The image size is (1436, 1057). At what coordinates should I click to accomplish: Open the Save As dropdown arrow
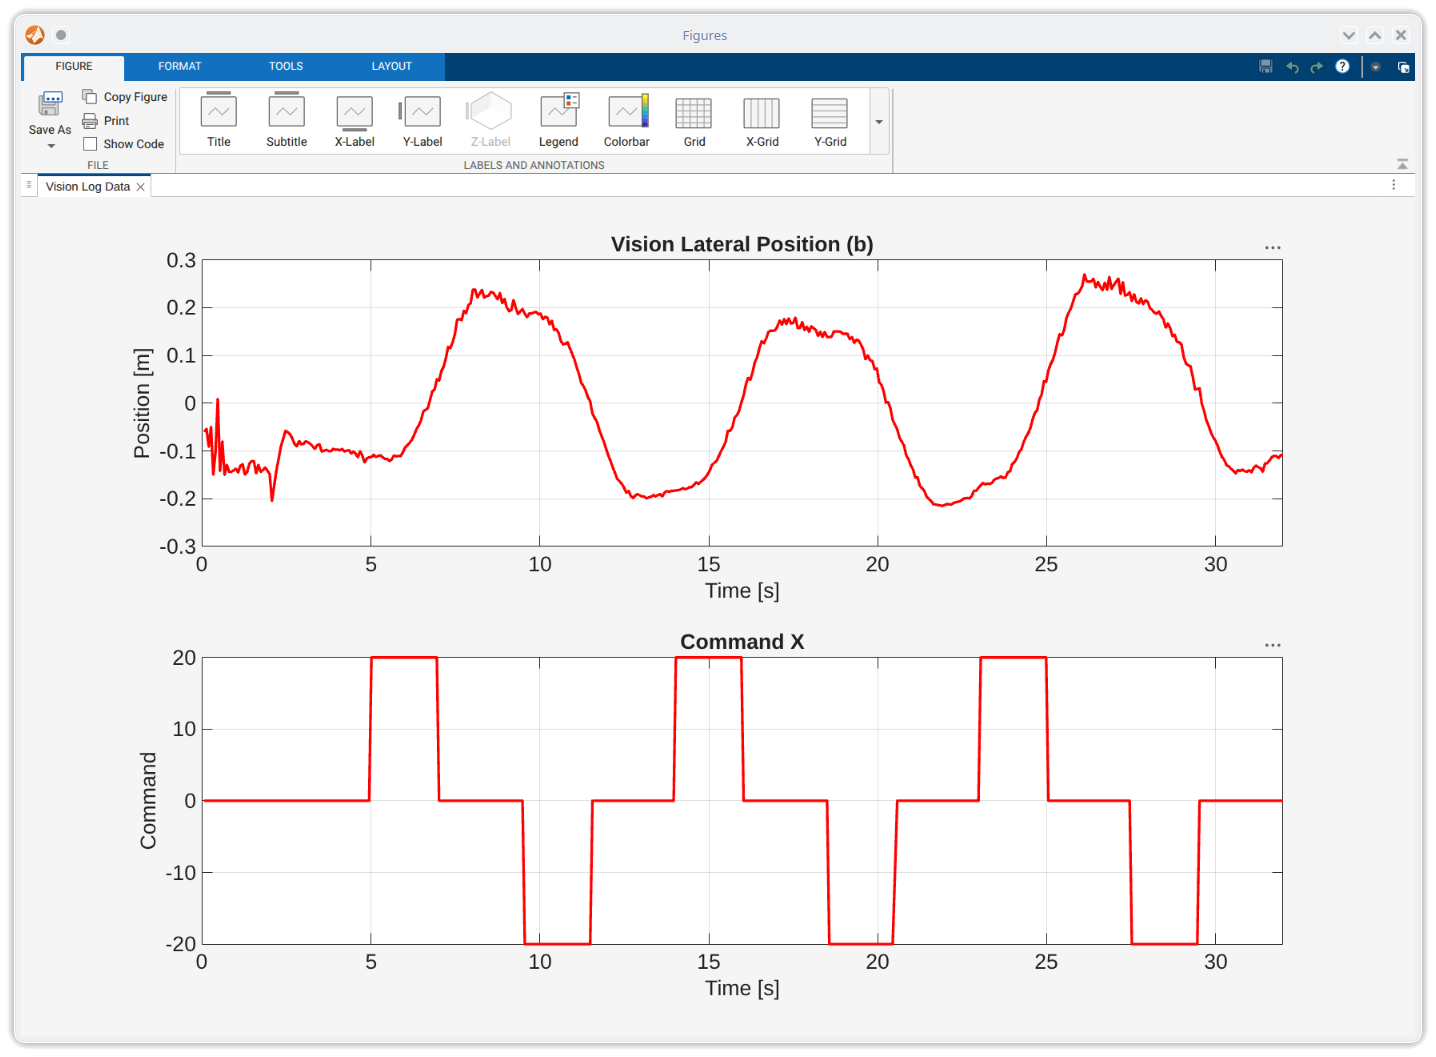(51, 146)
